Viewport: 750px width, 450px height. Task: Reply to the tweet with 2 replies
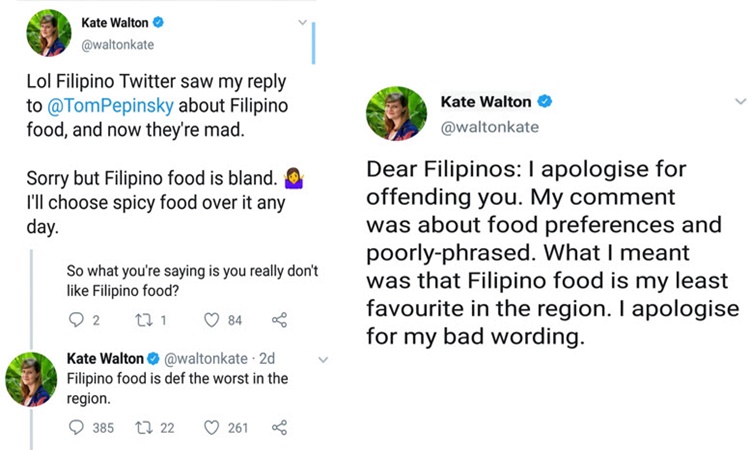pos(76,319)
